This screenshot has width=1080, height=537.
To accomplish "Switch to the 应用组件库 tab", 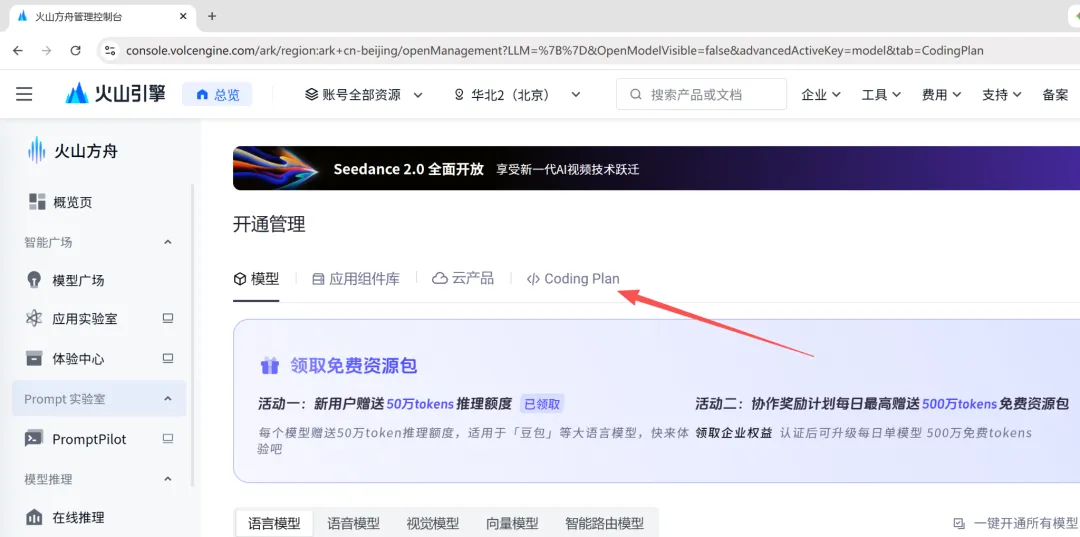I will [355, 279].
